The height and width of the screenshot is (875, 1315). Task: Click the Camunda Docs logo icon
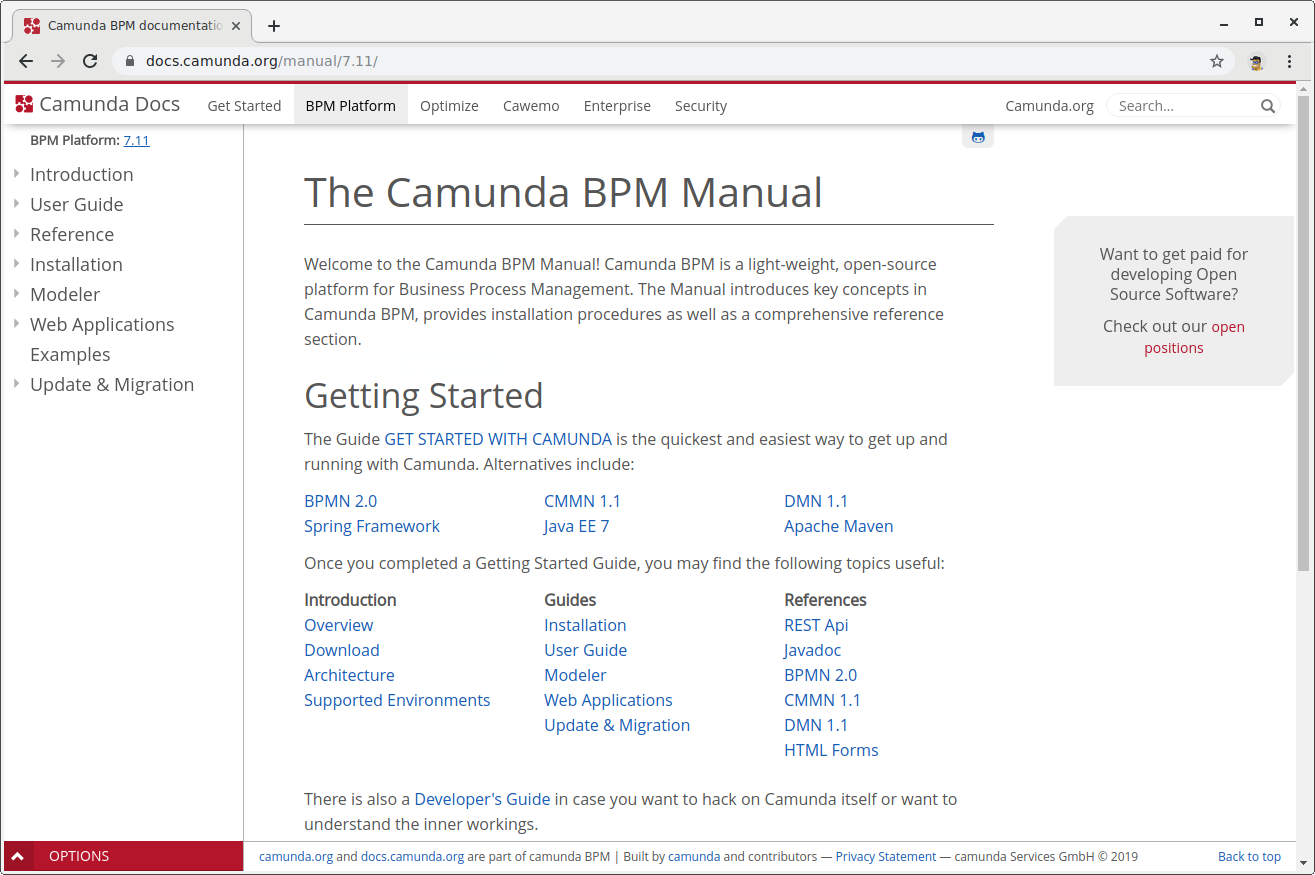tap(24, 104)
